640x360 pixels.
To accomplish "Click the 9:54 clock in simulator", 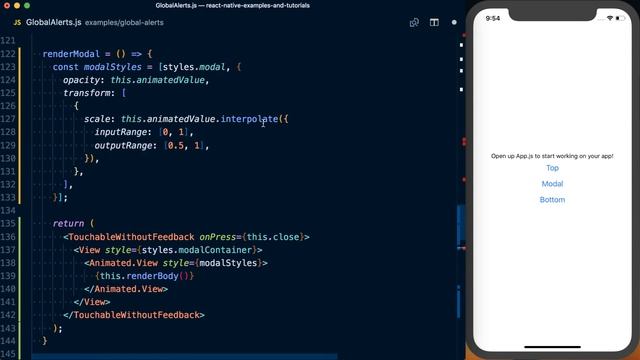I will (x=493, y=18).
